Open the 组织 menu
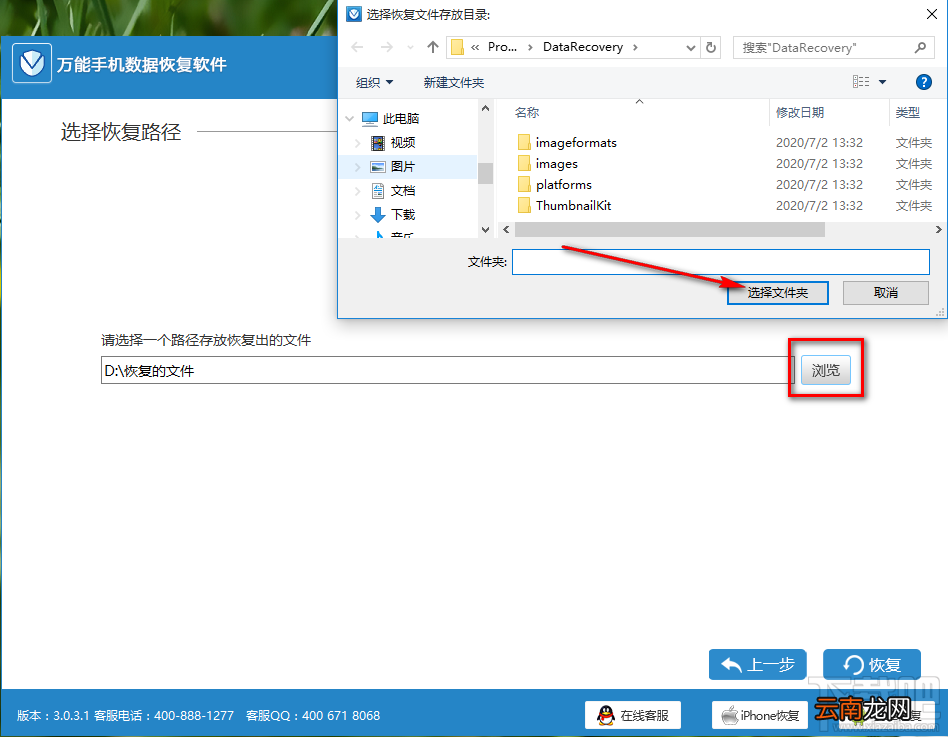This screenshot has width=948, height=737. (374, 82)
